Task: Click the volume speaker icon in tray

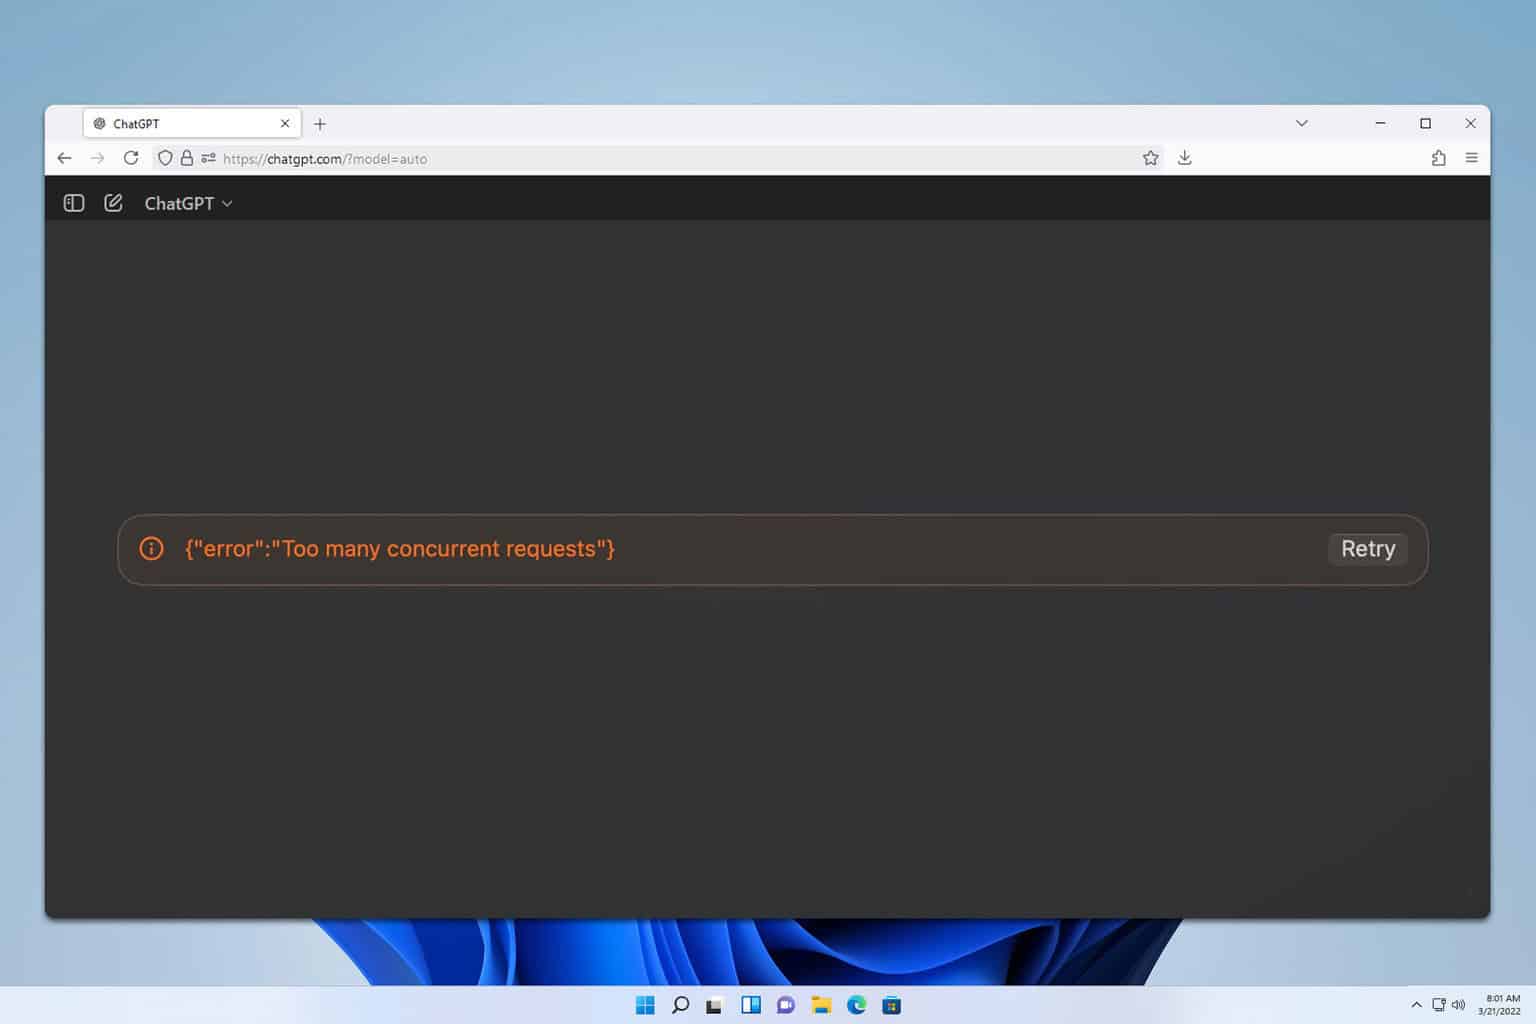Action: tap(1458, 1005)
